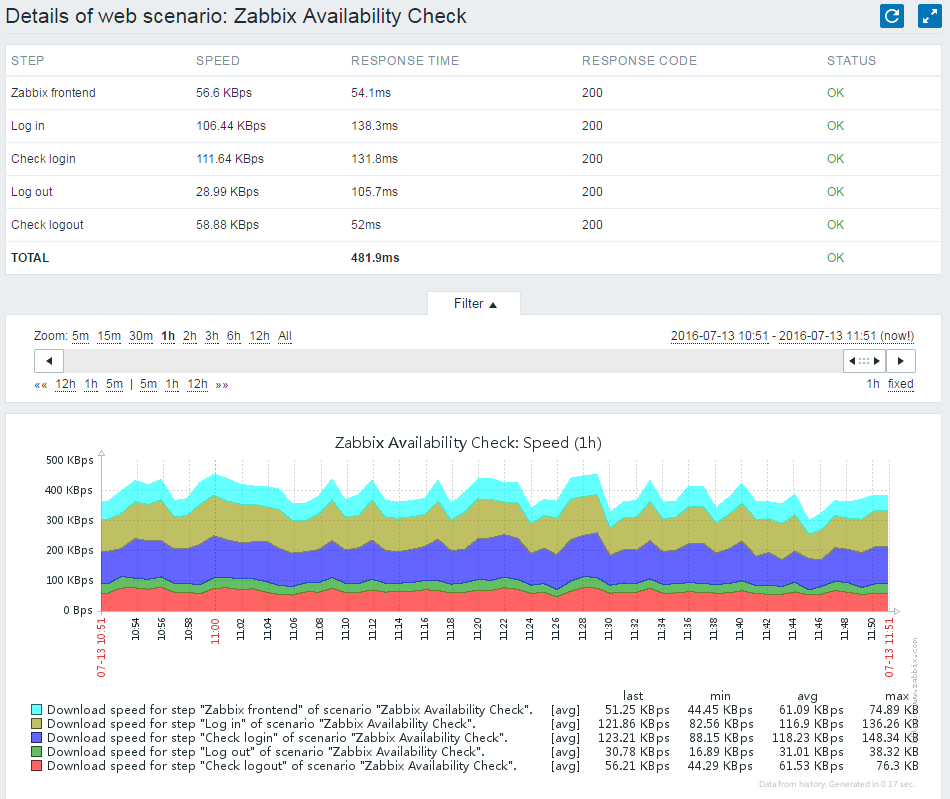
Task: Toggle fullscreen mode icon
Action: coord(929,16)
